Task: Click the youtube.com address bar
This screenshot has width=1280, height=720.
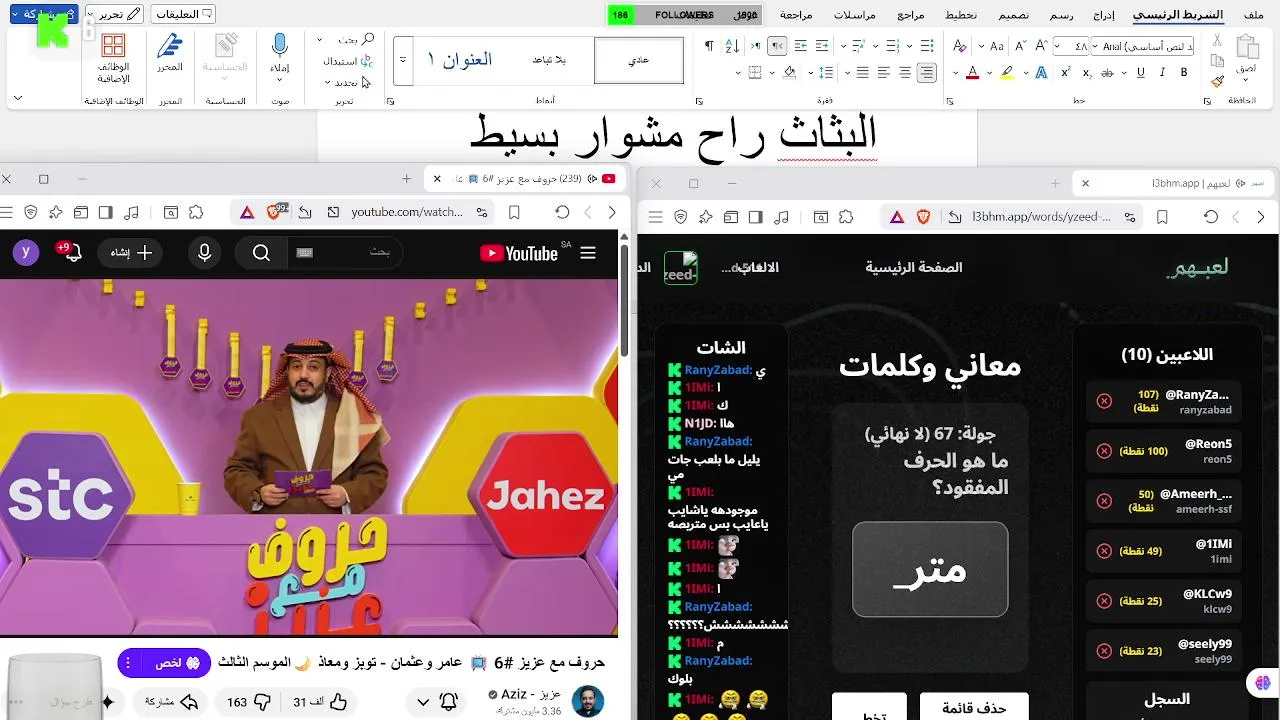Action: coord(407,212)
